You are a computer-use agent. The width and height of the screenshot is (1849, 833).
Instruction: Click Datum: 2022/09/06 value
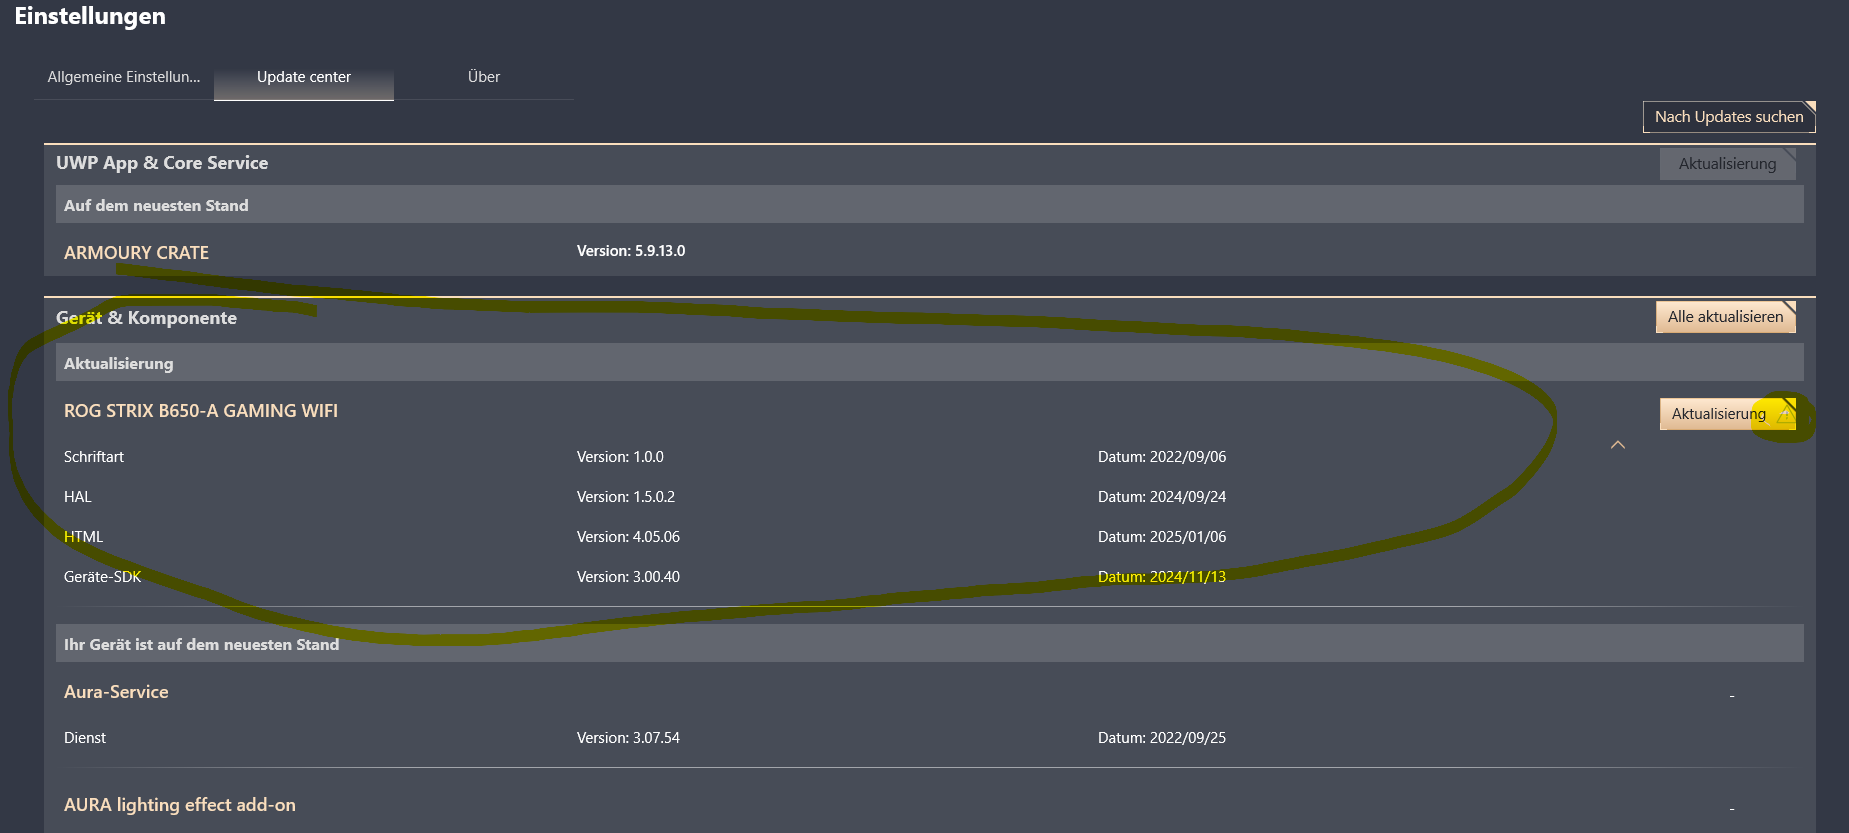point(1162,457)
